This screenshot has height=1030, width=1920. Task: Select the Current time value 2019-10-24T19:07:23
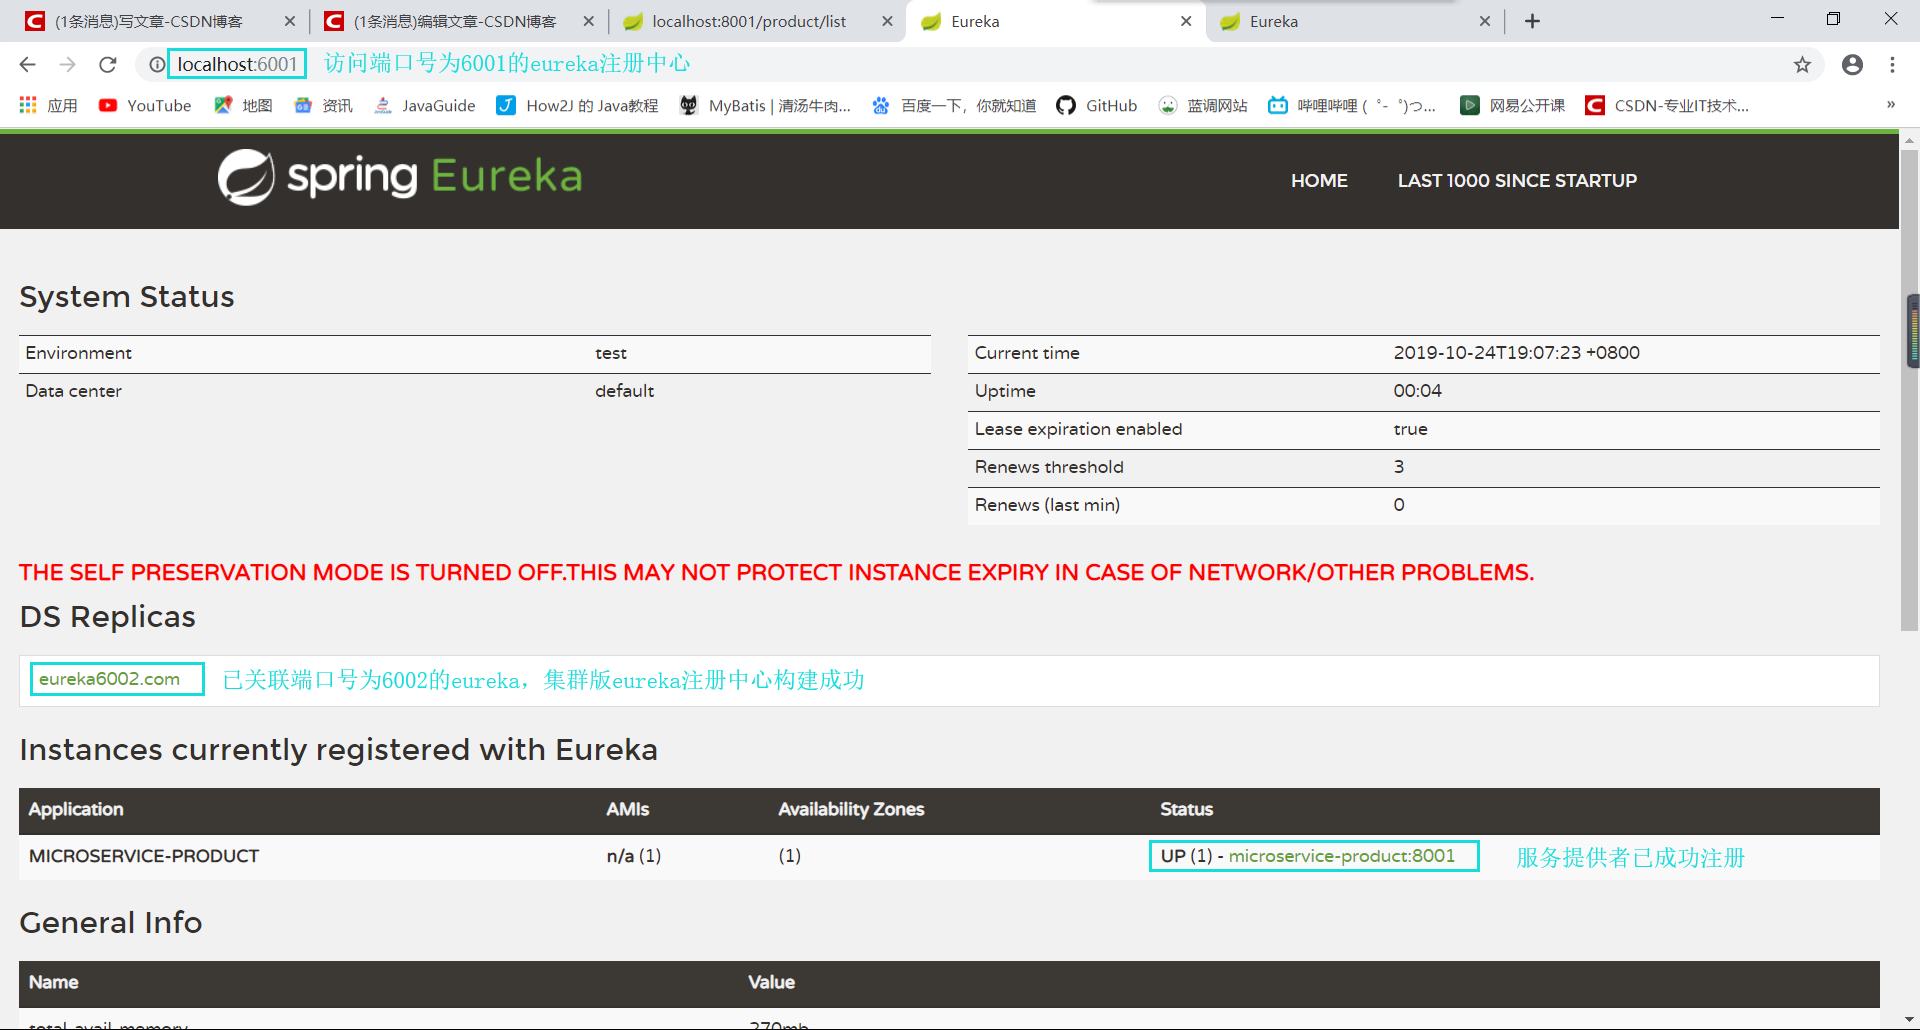pos(1516,353)
